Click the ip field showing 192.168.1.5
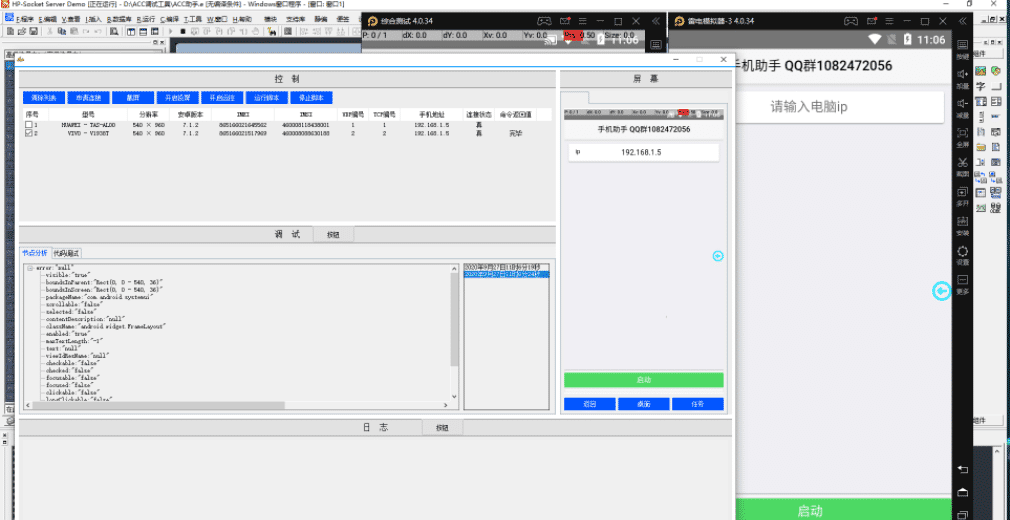The image size is (1010, 520). 643,153
